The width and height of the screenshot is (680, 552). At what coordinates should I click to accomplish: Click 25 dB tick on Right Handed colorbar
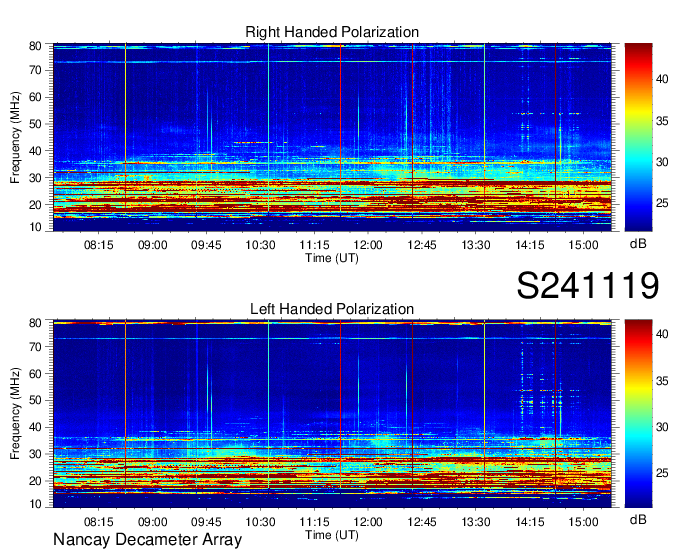tap(662, 203)
